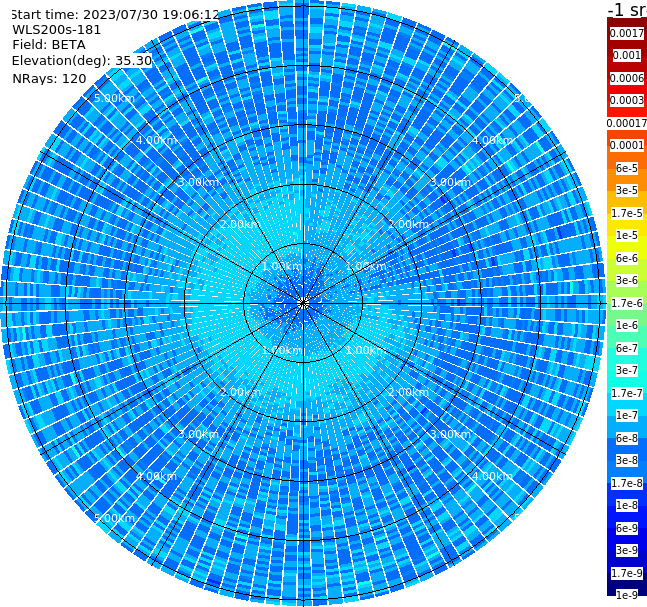647x607 pixels.
Task: Click the 3e-6 colorbar label
Action: point(627,280)
